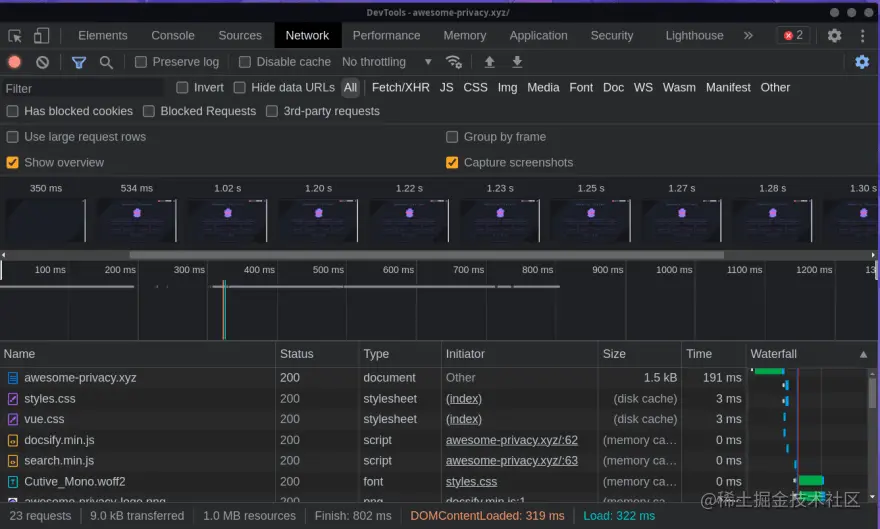This screenshot has width=880, height=529.
Task: Open the No throttling dropdown
Action: (387, 62)
